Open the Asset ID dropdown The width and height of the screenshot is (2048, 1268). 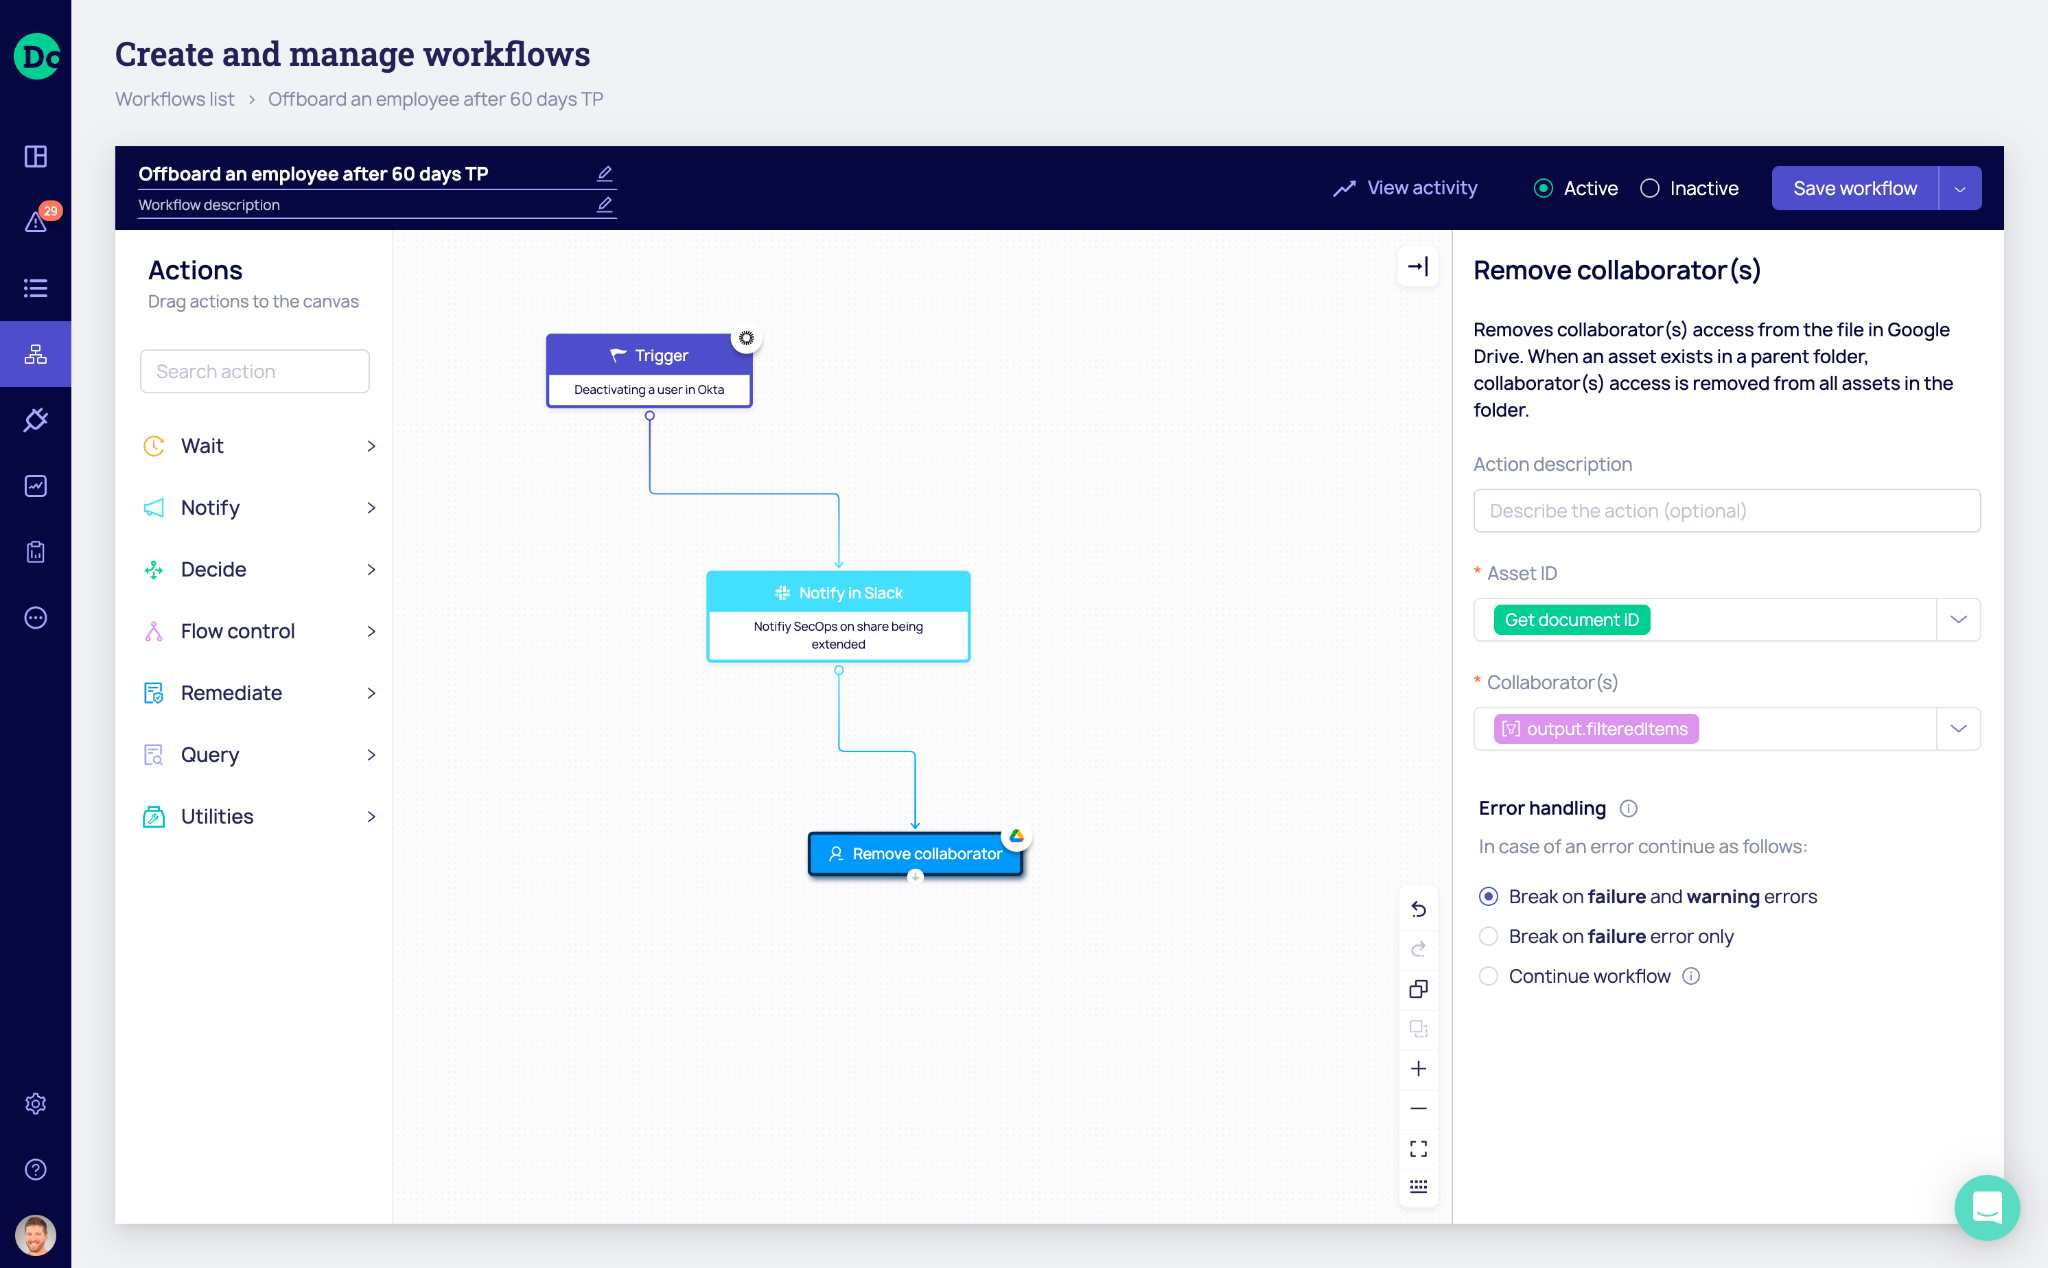(1958, 620)
